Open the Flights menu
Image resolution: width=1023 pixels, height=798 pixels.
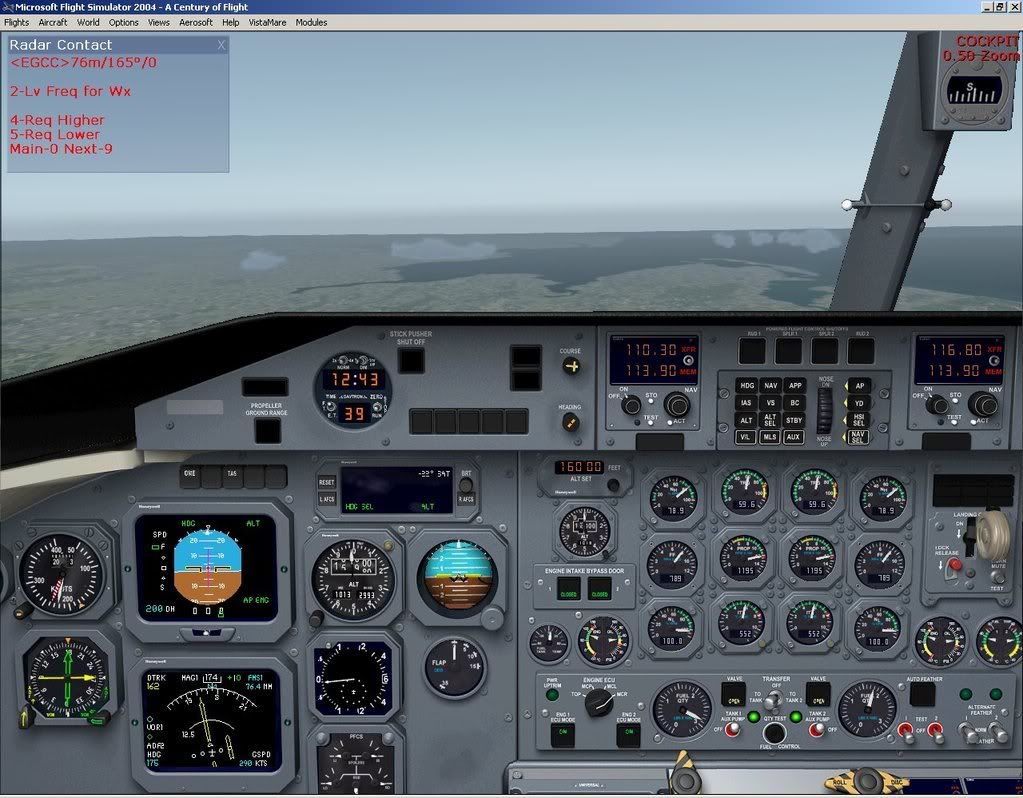pyautogui.click(x=16, y=22)
